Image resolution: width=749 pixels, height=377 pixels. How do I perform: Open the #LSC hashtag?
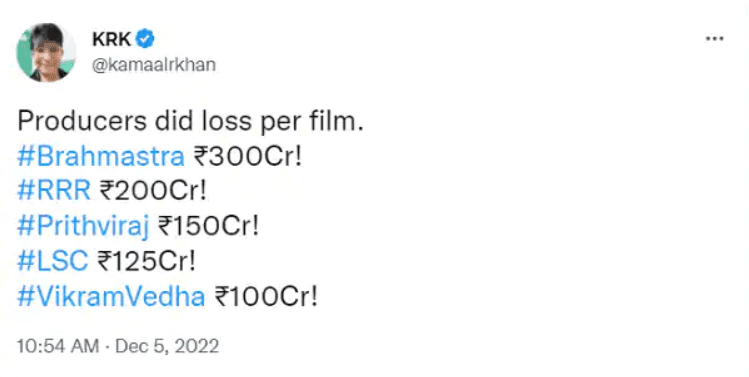(53, 261)
